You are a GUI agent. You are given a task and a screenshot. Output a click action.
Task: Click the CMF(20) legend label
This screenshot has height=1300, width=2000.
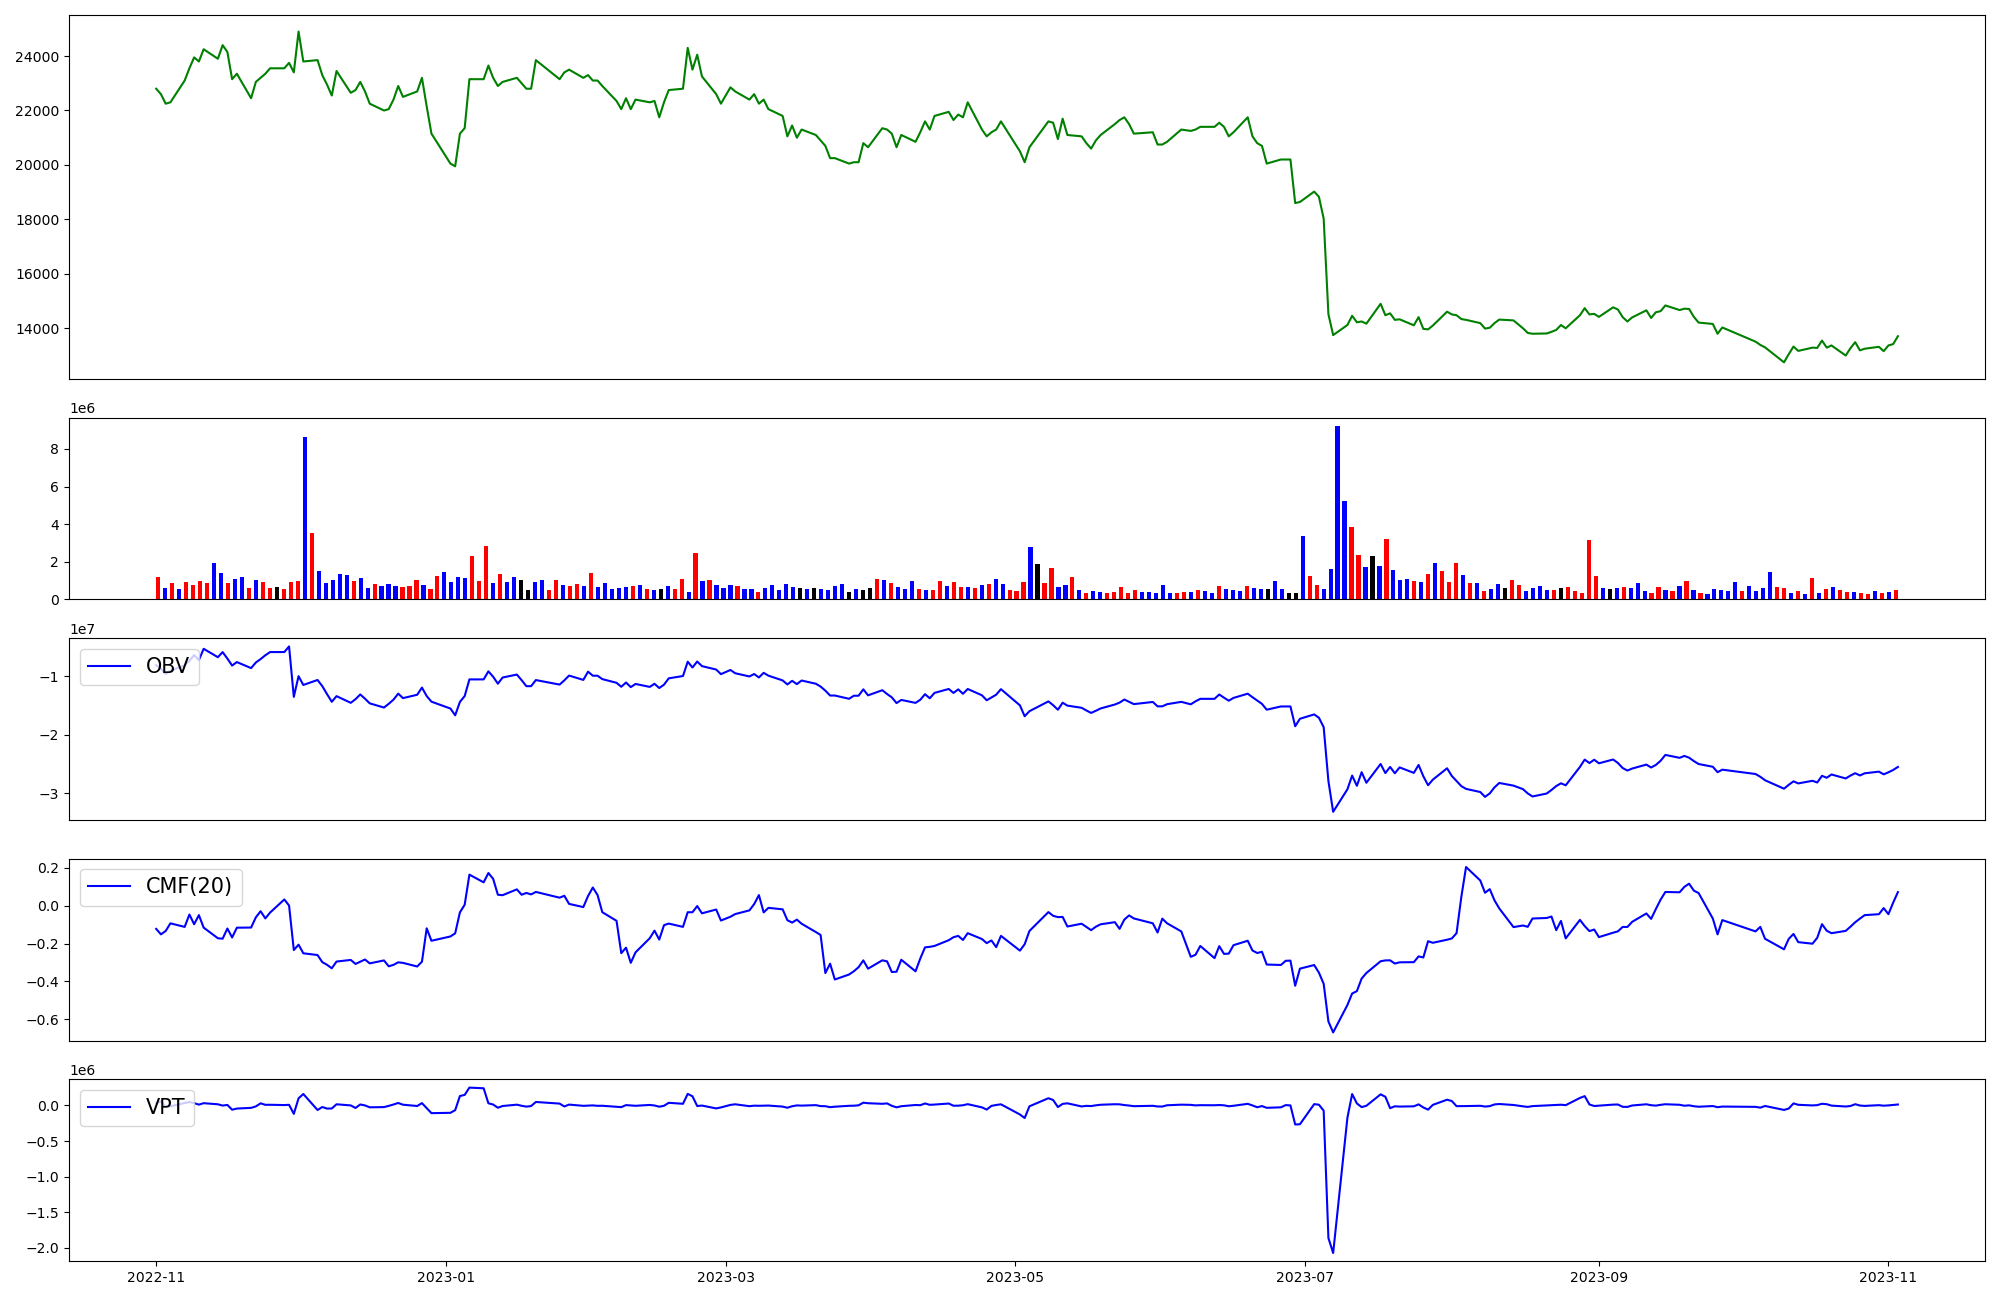coord(188,886)
